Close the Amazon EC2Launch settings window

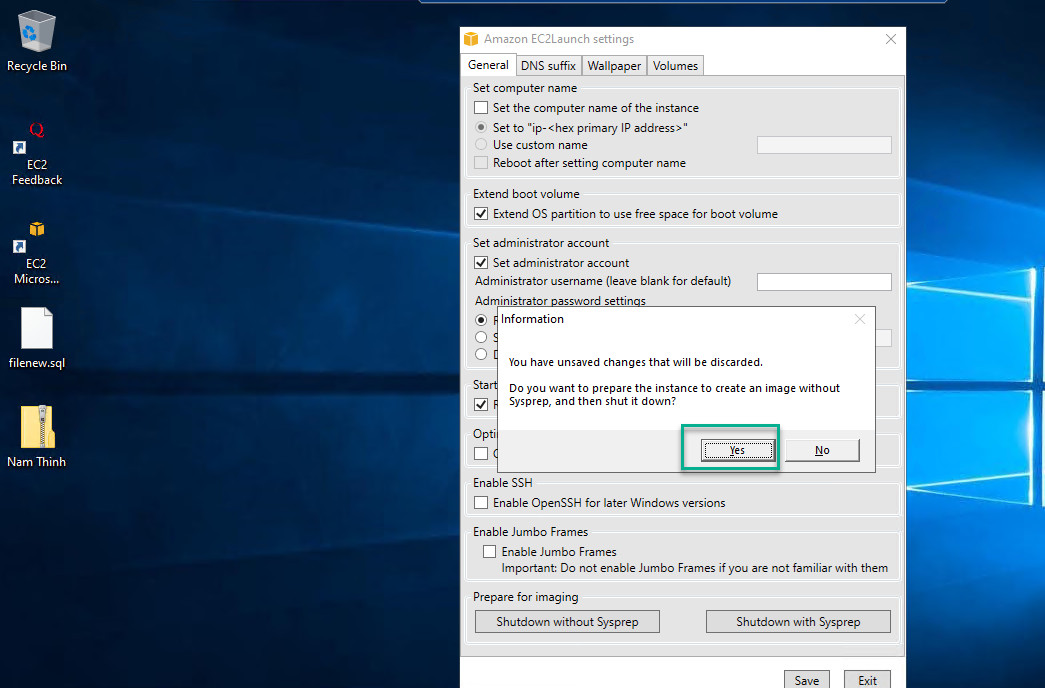tap(890, 39)
